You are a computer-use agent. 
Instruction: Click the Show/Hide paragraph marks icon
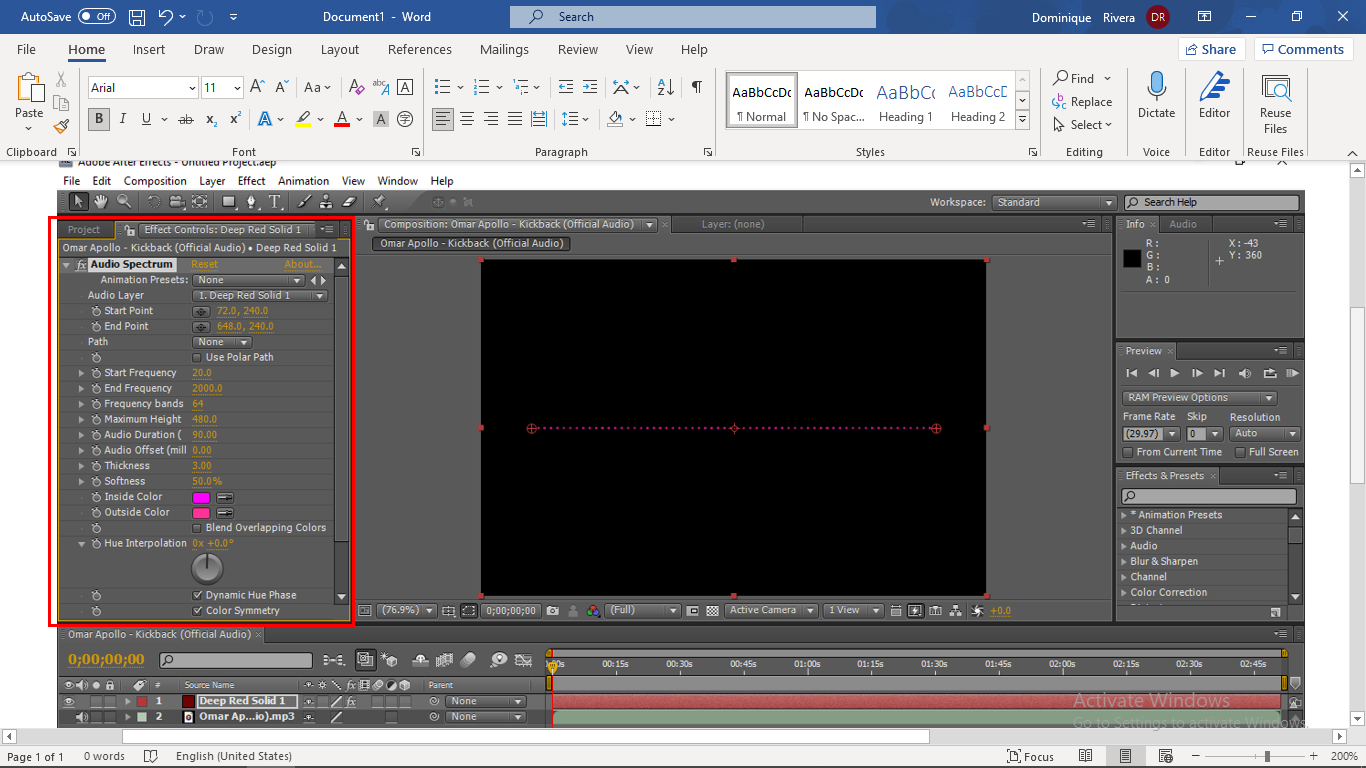[696, 87]
